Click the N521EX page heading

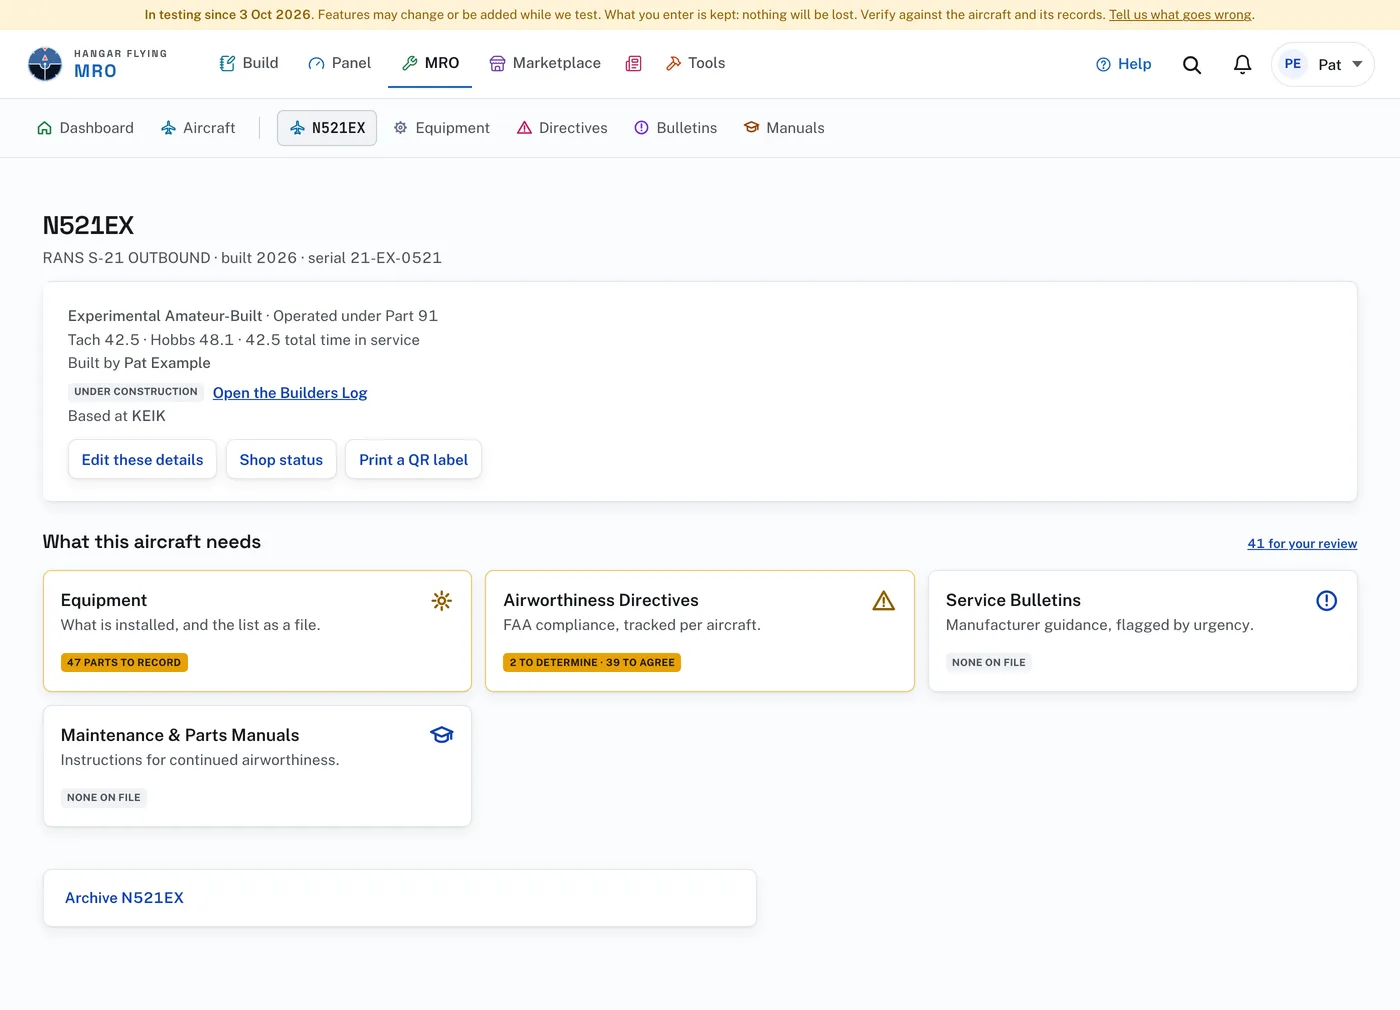[88, 226]
